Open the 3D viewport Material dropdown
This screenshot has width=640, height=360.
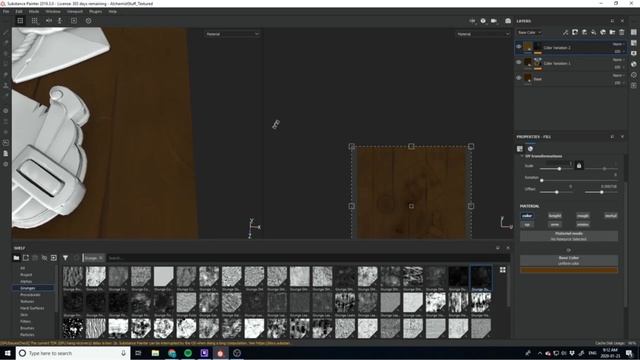click(232, 34)
